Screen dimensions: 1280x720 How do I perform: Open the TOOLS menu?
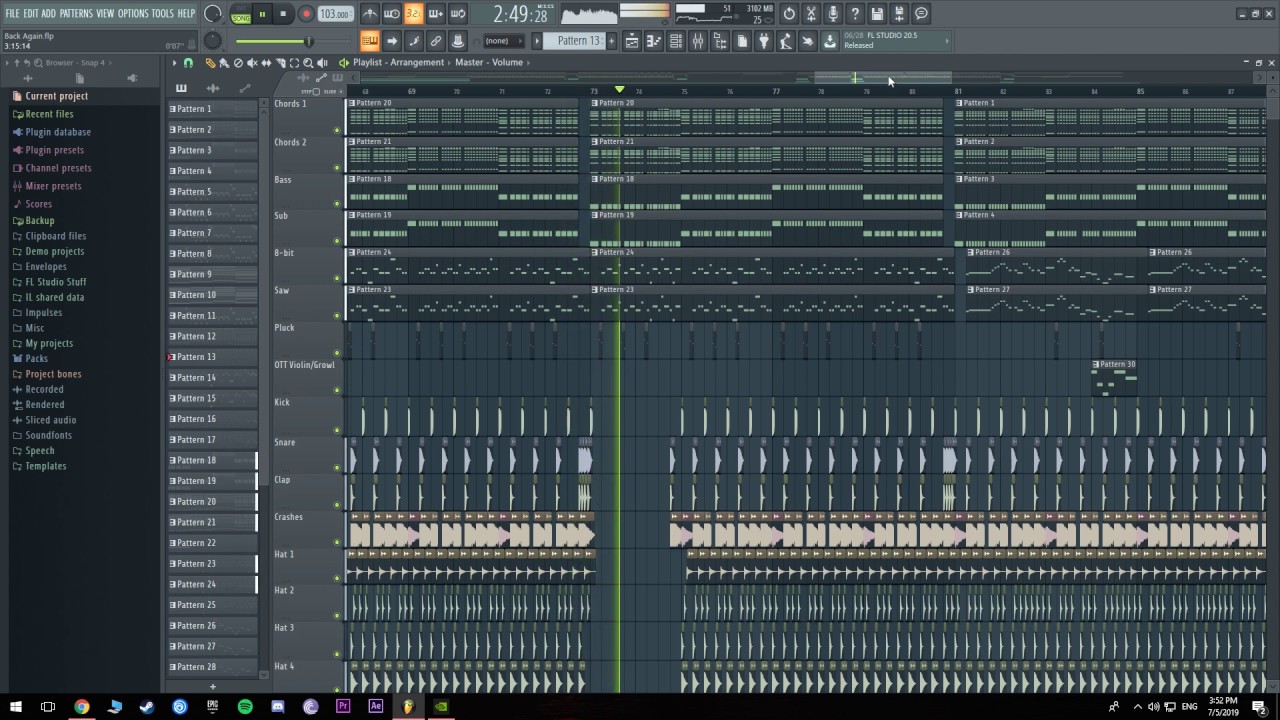tap(162, 13)
